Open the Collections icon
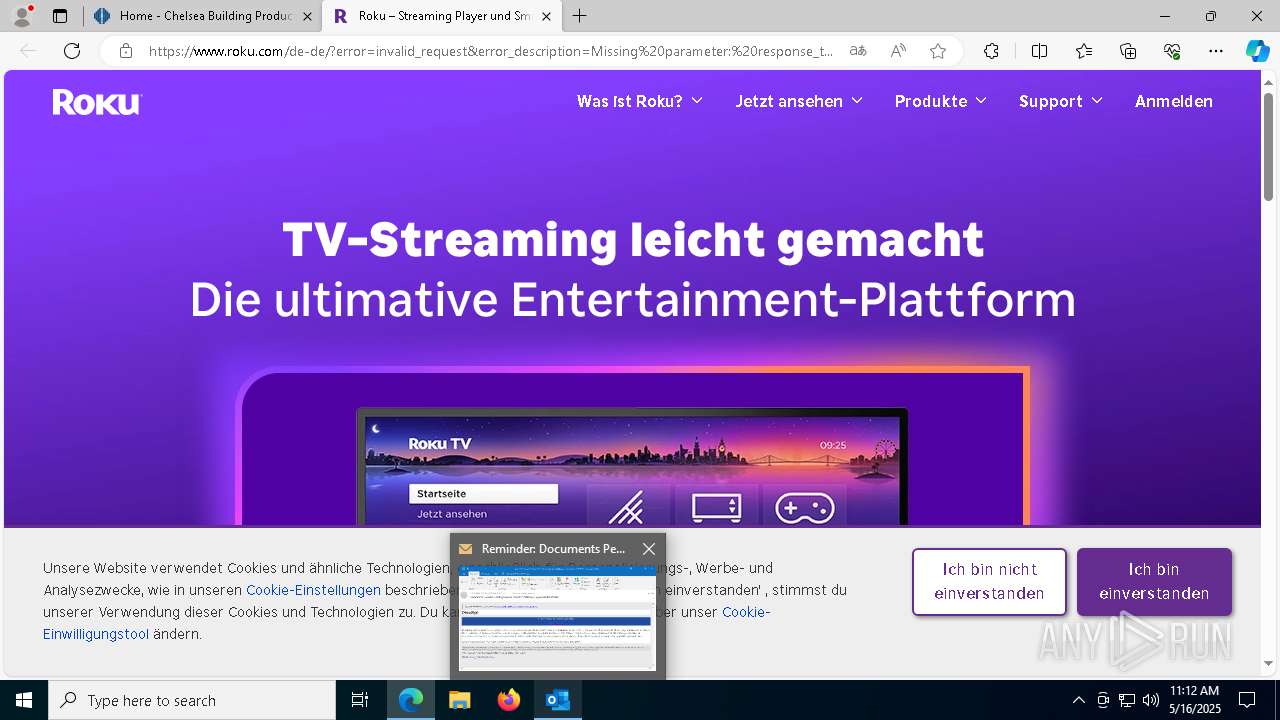This screenshot has height=720, width=1280. pyautogui.click(x=1128, y=51)
